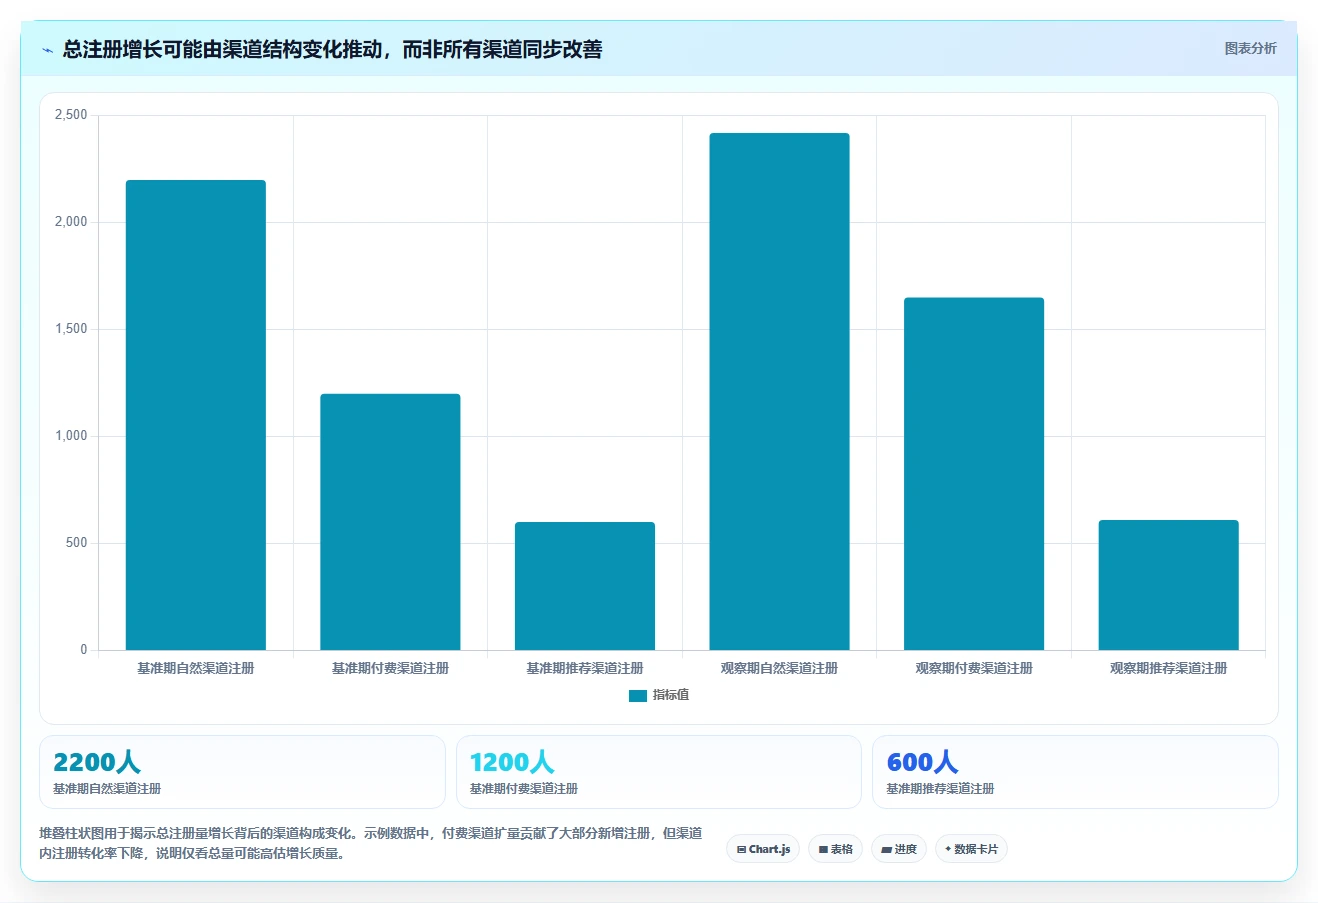Click the 观察期付费渠道注册 x-axis label
1318x903 pixels.
click(x=974, y=668)
